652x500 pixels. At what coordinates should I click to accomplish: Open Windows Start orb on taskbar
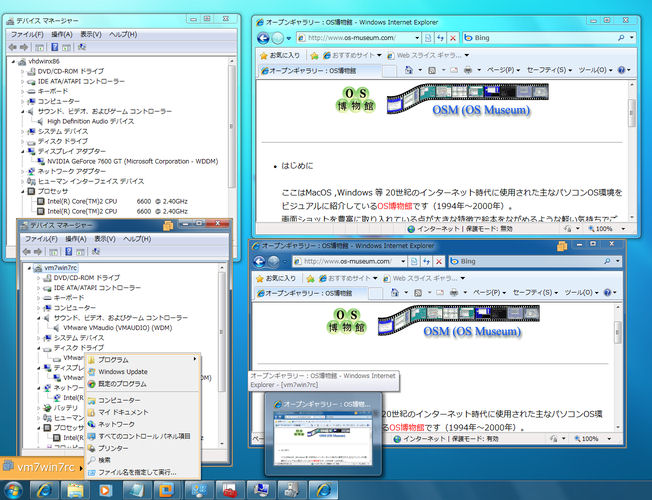tap(13, 490)
